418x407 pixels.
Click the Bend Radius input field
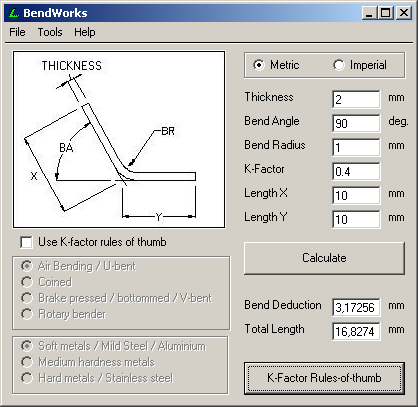[356, 147]
